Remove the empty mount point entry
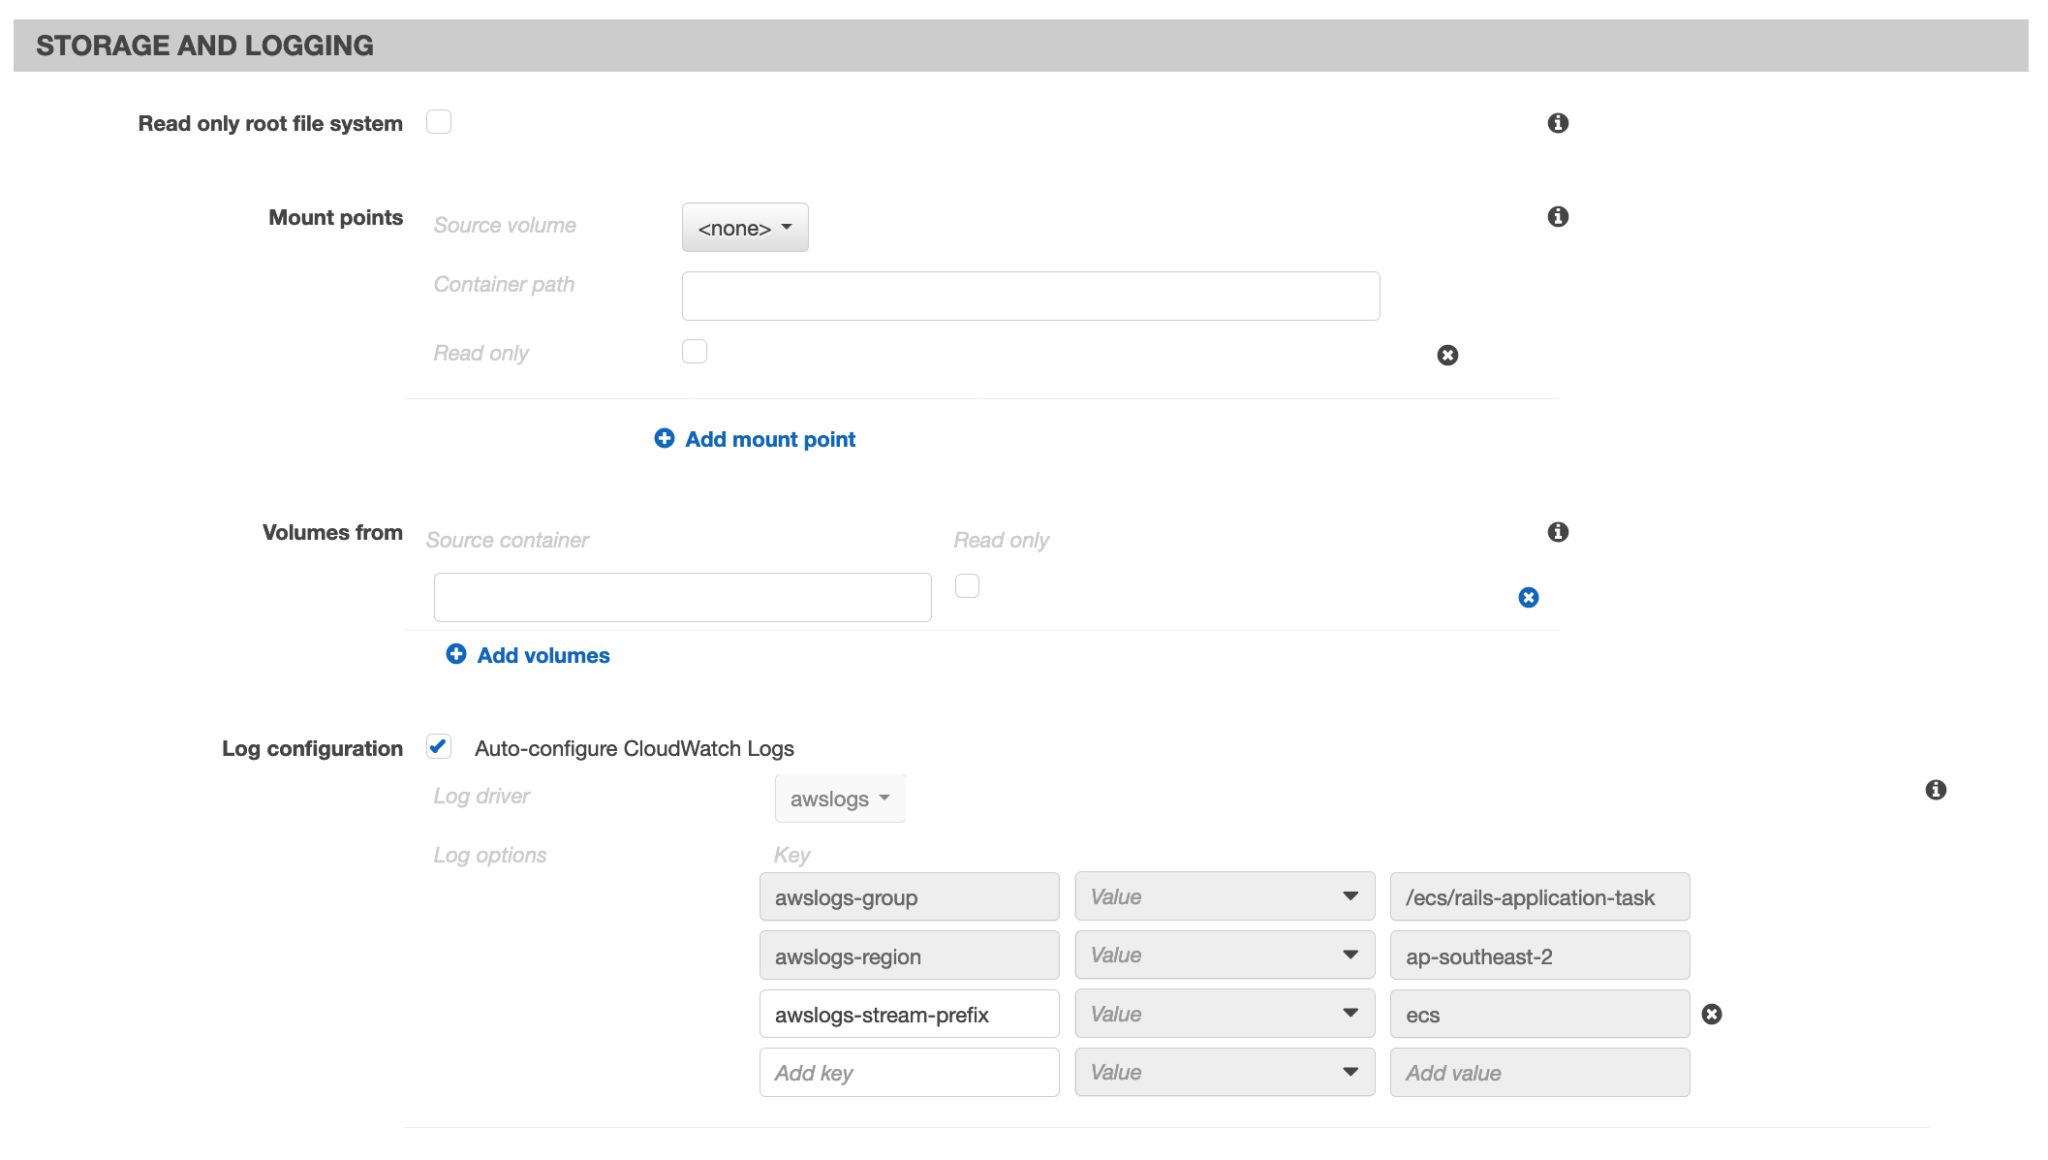The width and height of the screenshot is (2048, 1160). (x=1448, y=355)
